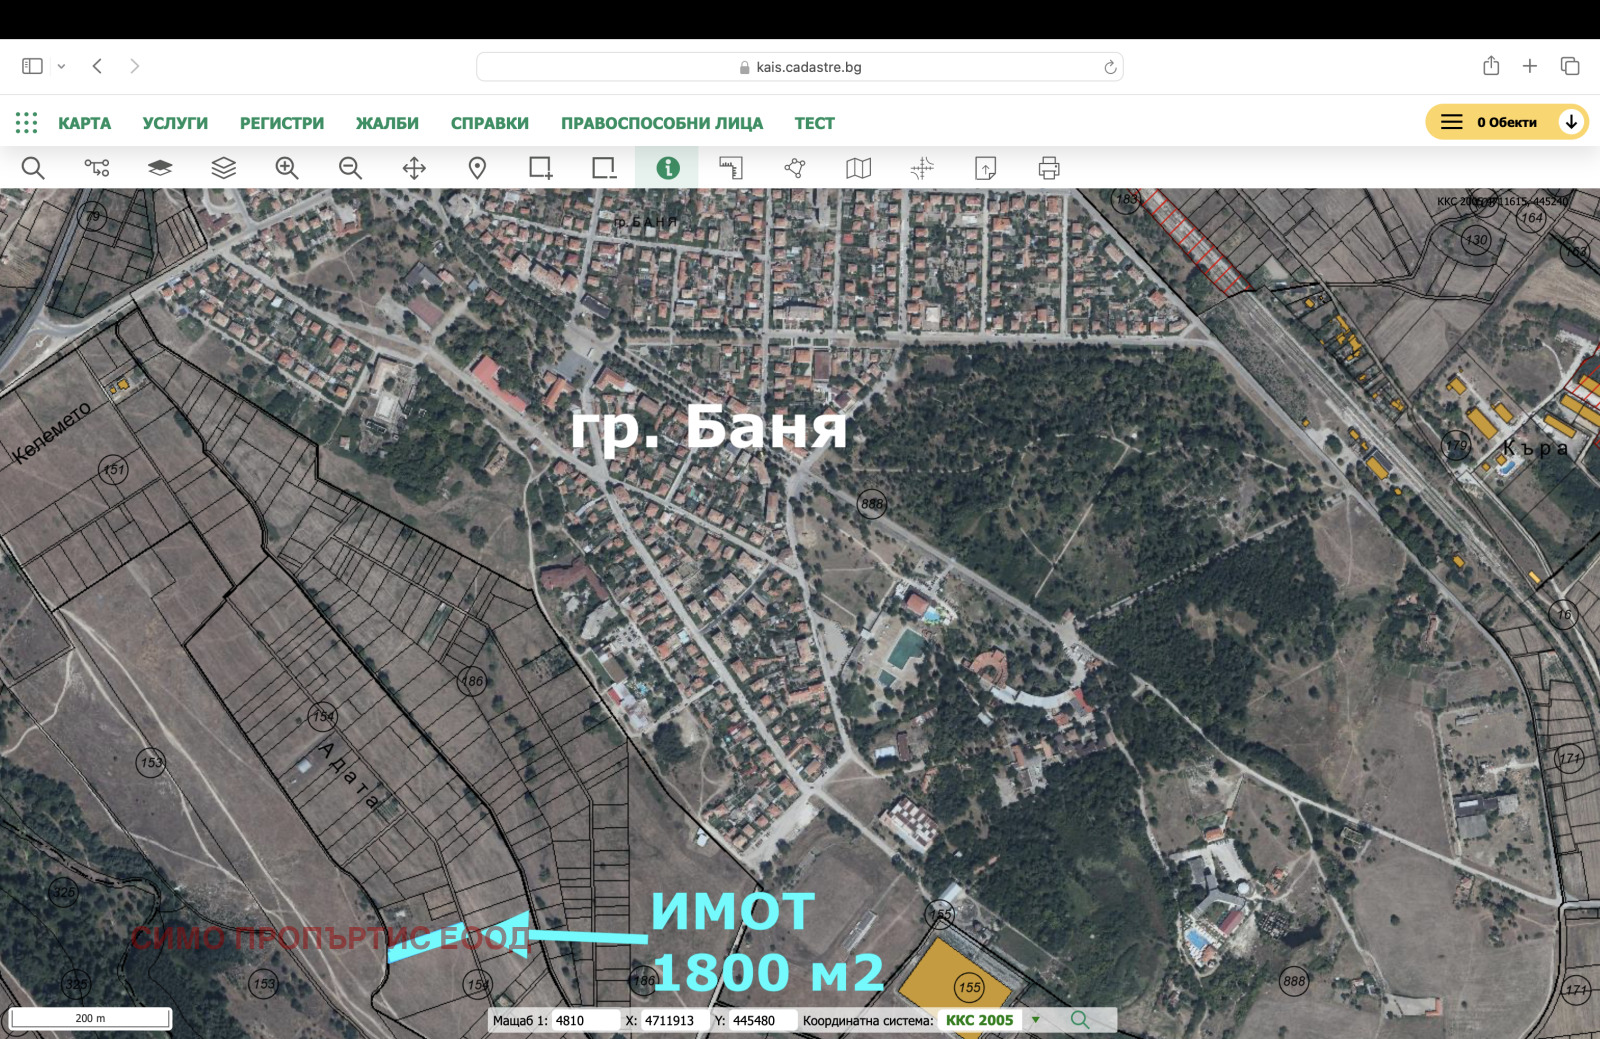The image size is (1600, 1039).
Task: Click the add to selection rectangle tool
Action: point(540,168)
